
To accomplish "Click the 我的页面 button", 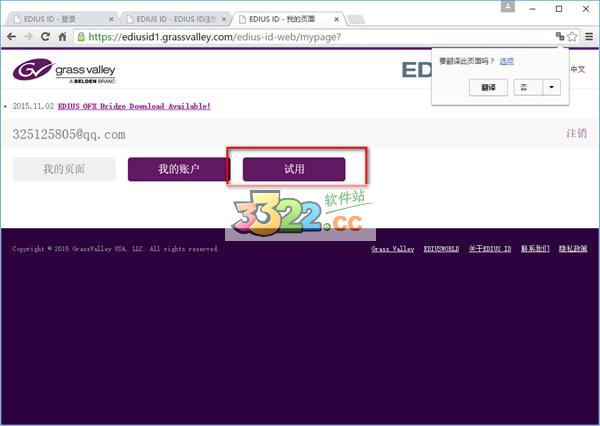I will point(64,169).
